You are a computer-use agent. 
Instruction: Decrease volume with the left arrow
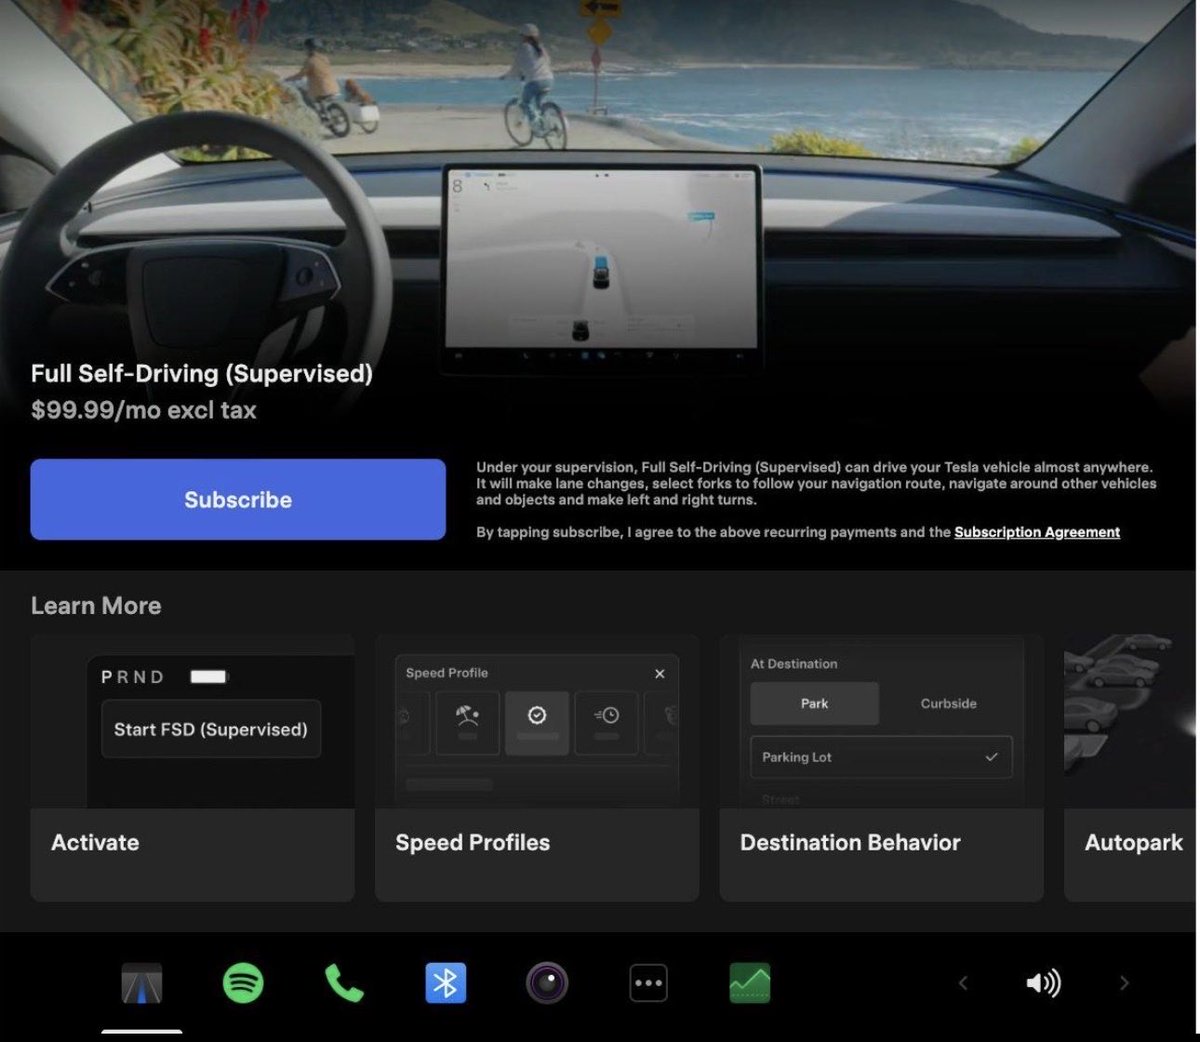(963, 984)
